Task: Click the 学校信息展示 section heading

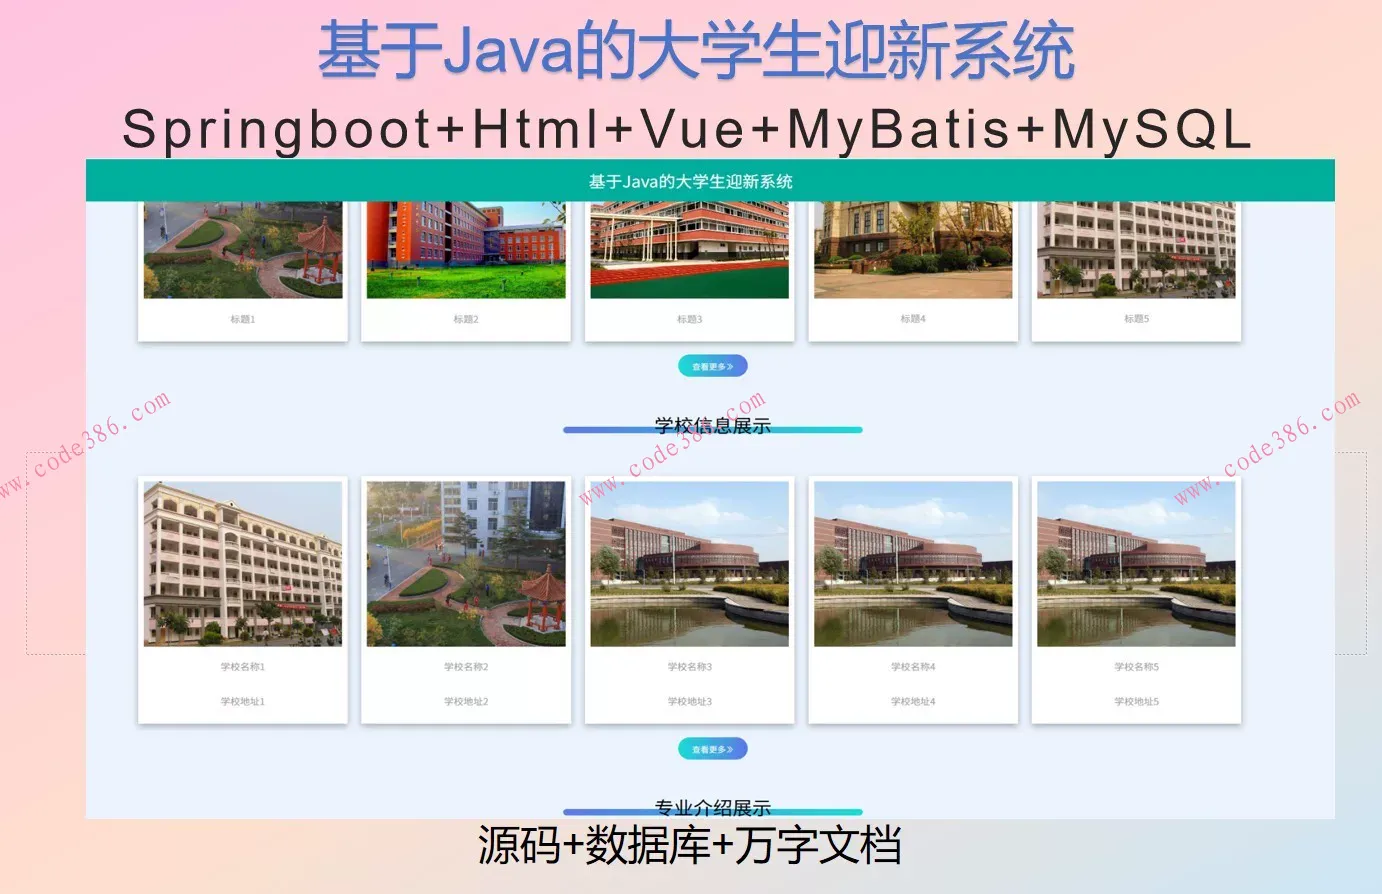Action: coord(712,425)
